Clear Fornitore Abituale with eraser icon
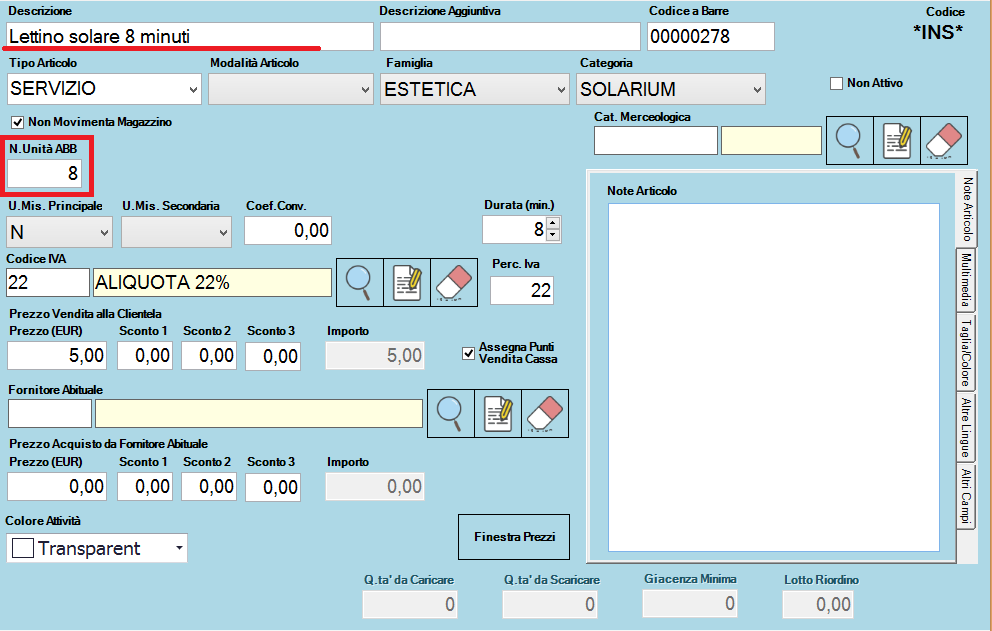This screenshot has width=992, height=631. (x=544, y=413)
